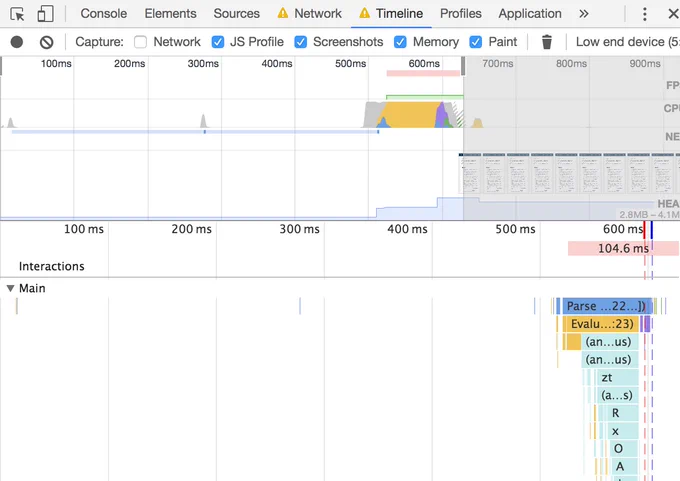680x481 pixels.
Task: Click the red frame bar in overview
Action: [423, 73]
